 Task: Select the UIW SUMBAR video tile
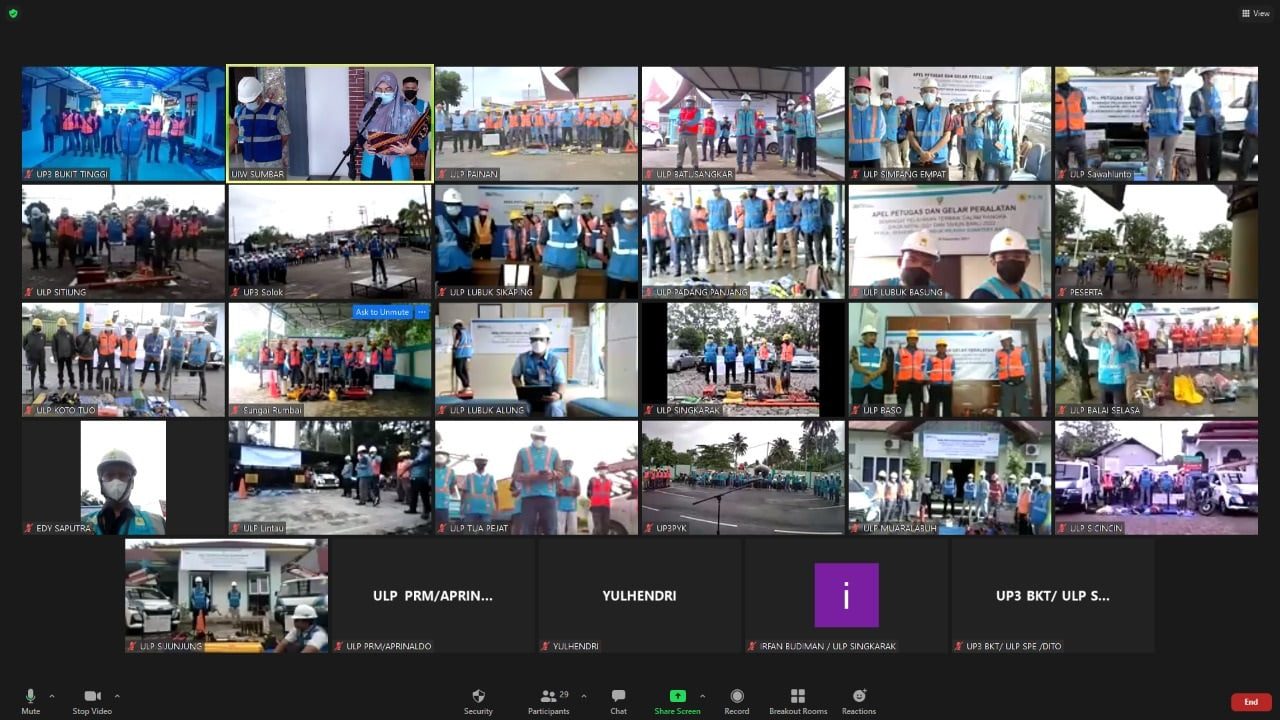[x=330, y=123]
